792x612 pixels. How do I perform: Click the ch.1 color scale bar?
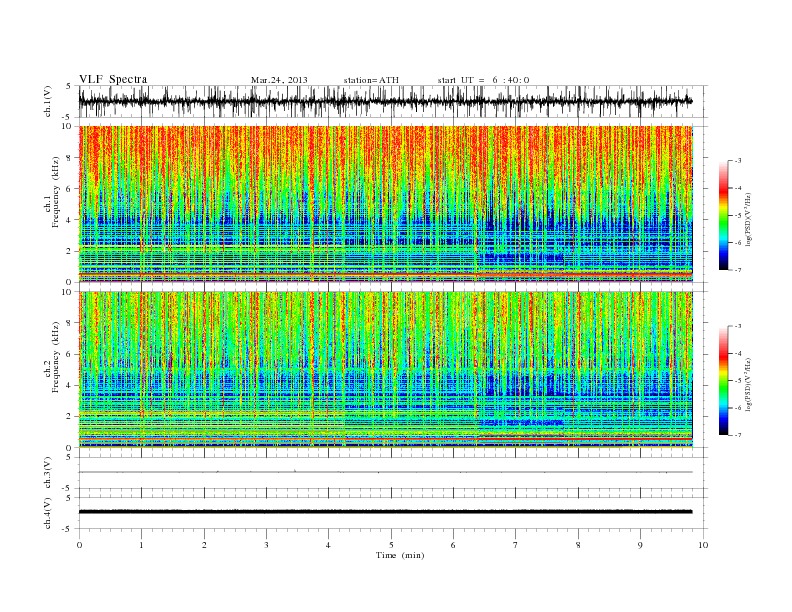point(723,215)
